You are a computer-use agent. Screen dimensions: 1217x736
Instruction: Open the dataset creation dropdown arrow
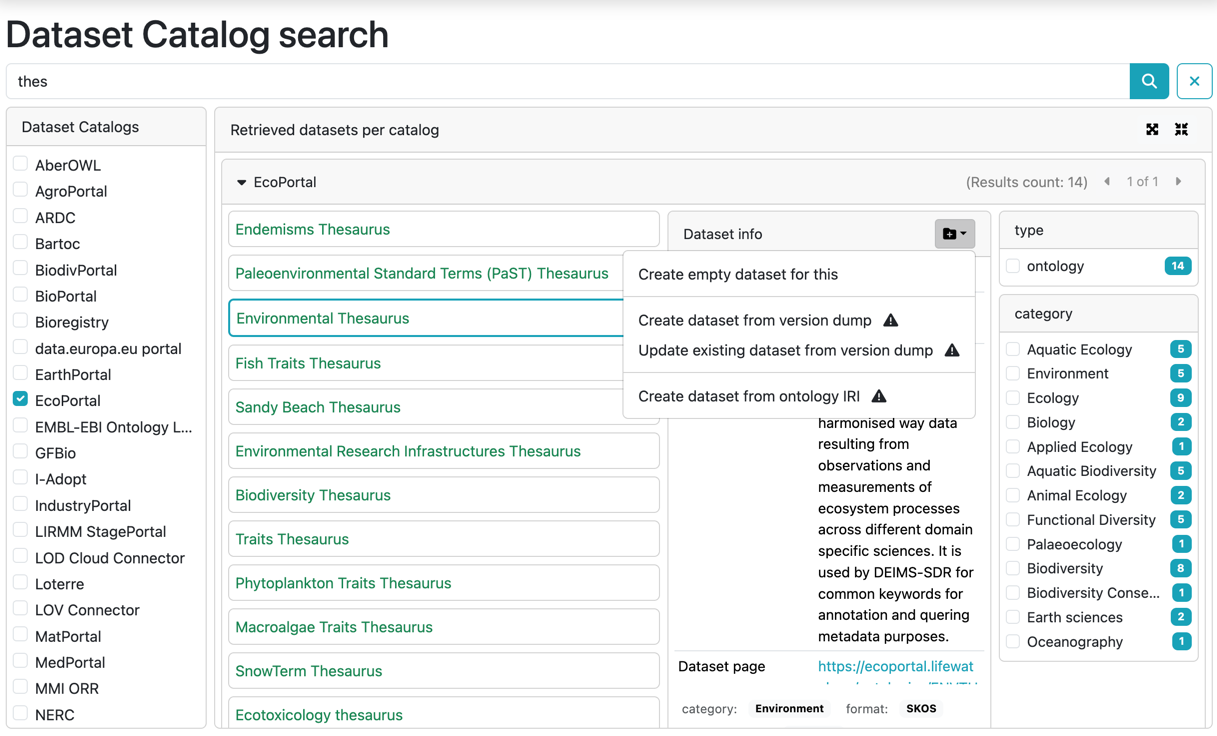(x=964, y=233)
